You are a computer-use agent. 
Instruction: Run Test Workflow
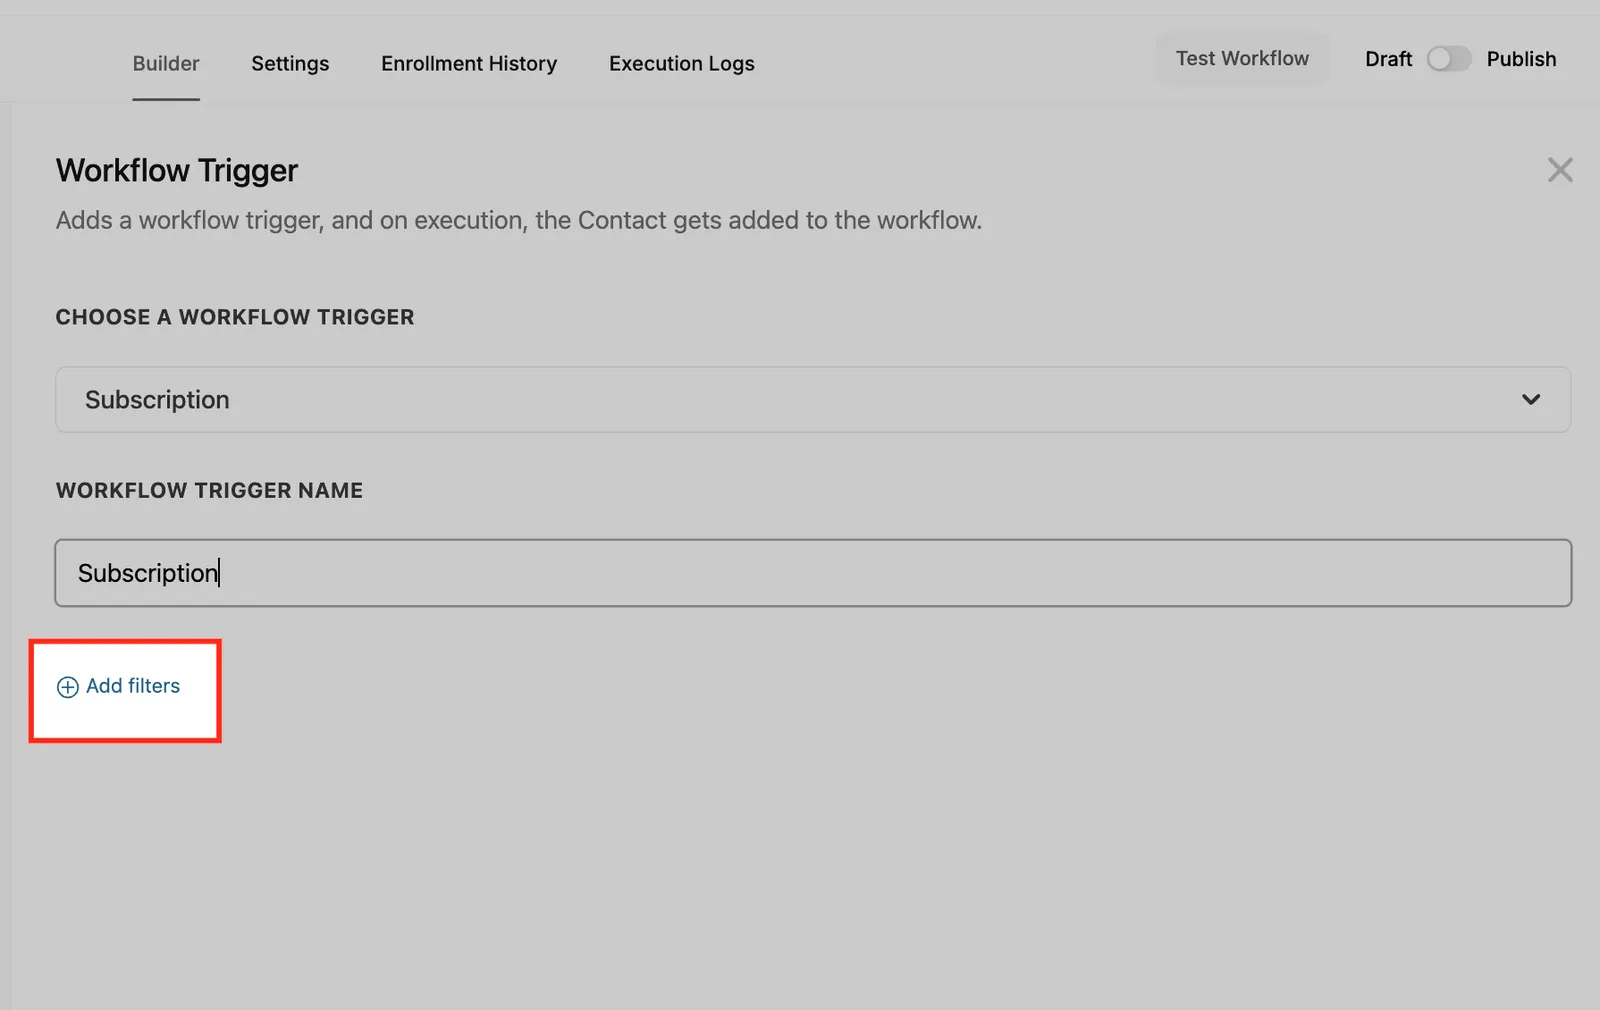(x=1242, y=58)
